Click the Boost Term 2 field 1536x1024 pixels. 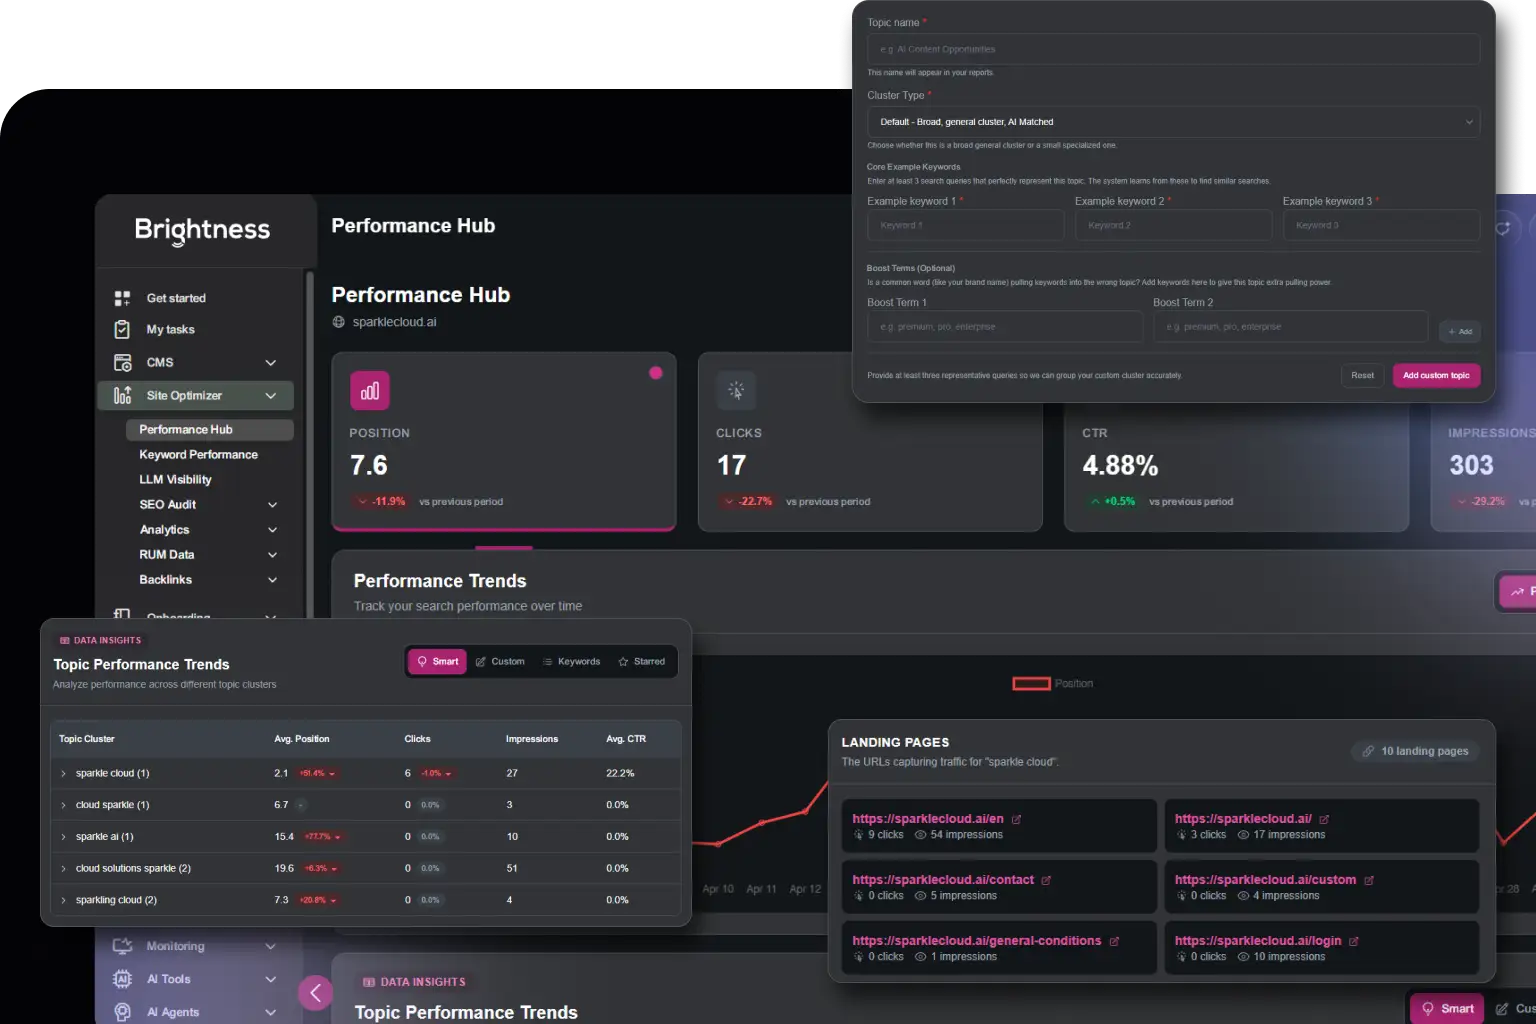[1290, 327]
